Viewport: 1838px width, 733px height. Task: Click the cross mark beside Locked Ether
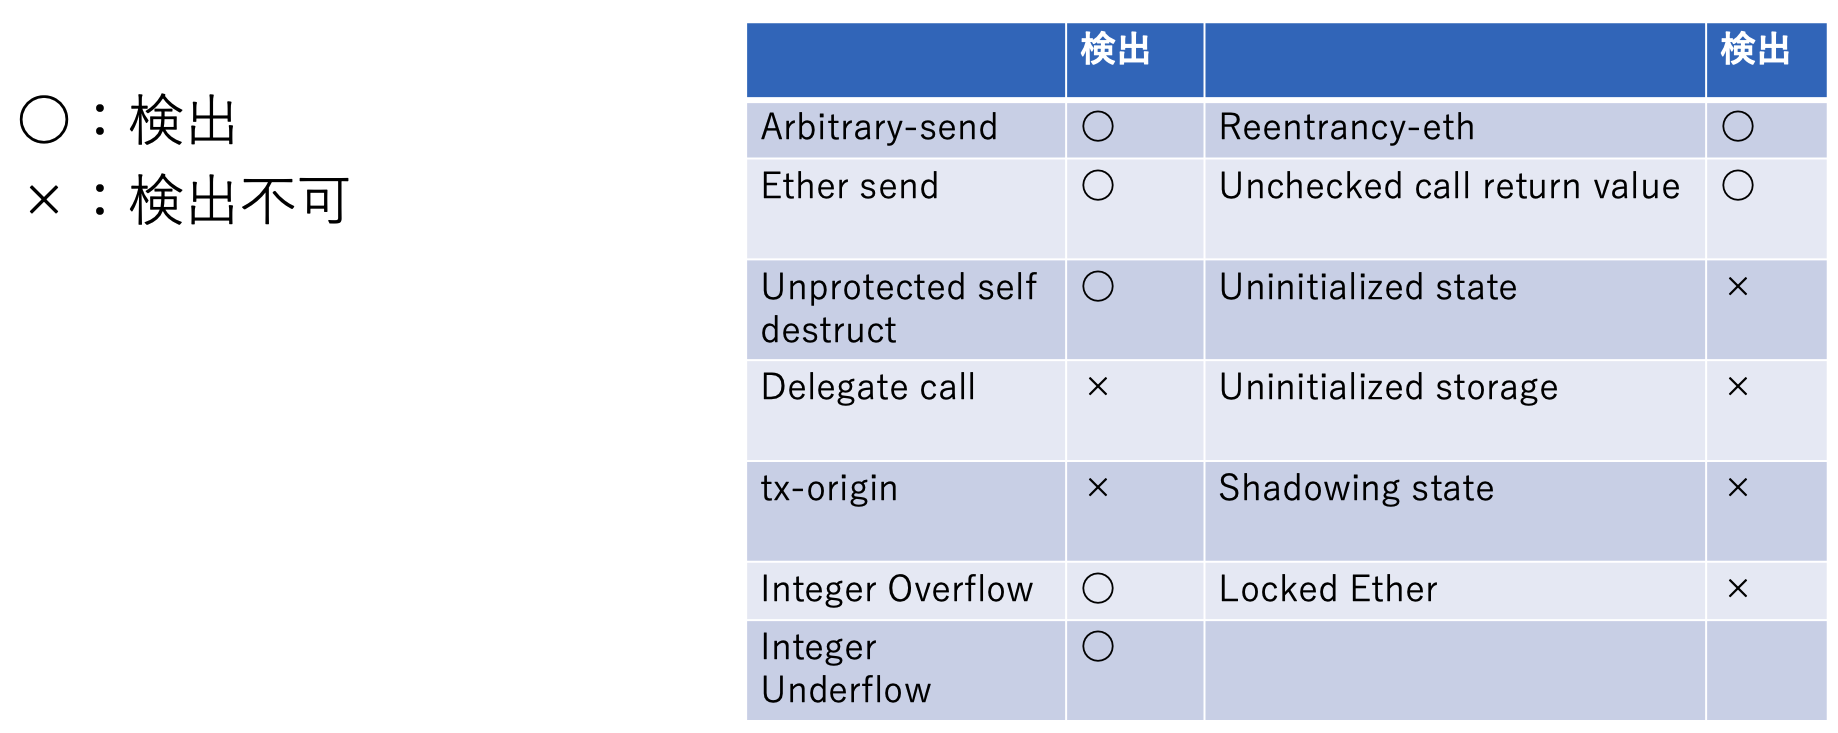point(1737,589)
